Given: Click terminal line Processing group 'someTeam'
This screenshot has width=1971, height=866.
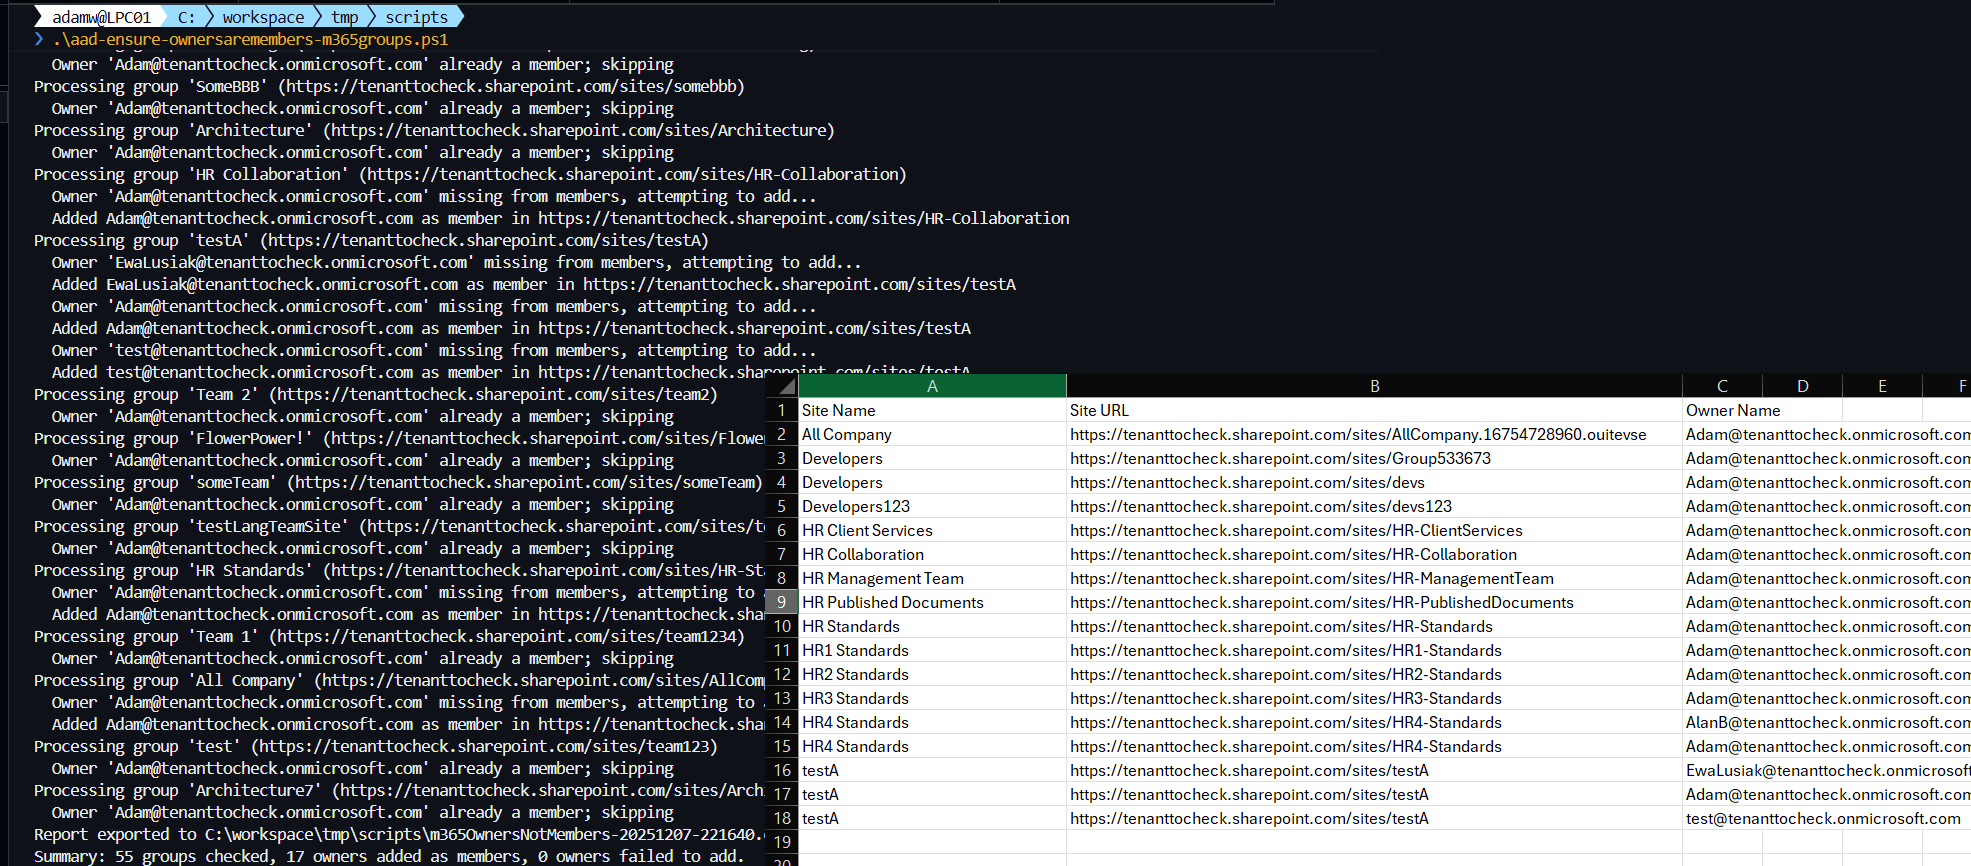Looking at the screenshot, I should [x=398, y=482].
